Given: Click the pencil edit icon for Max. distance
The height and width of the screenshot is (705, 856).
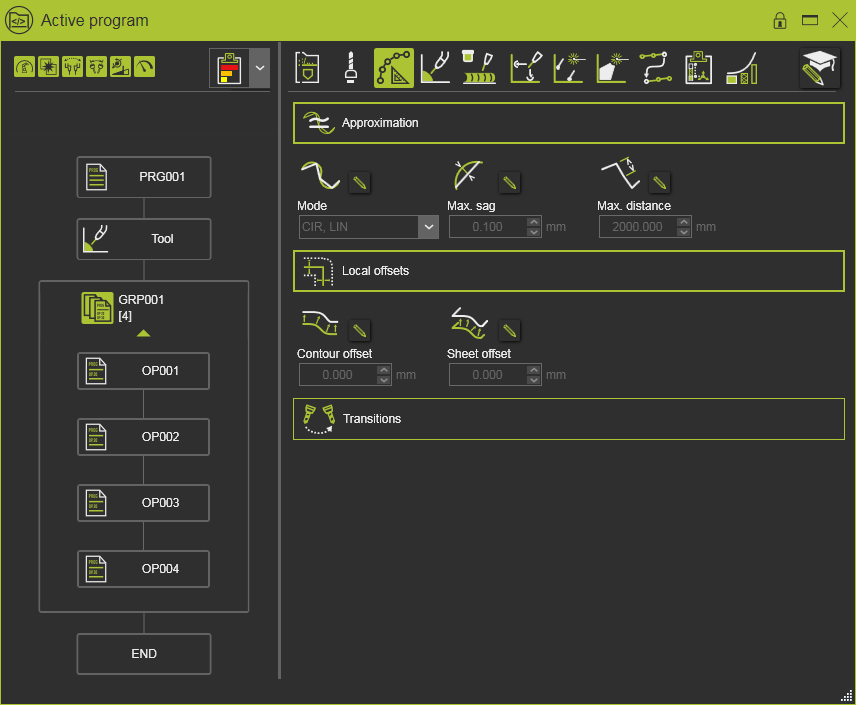Looking at the screenshot, I should pos(659,182).
